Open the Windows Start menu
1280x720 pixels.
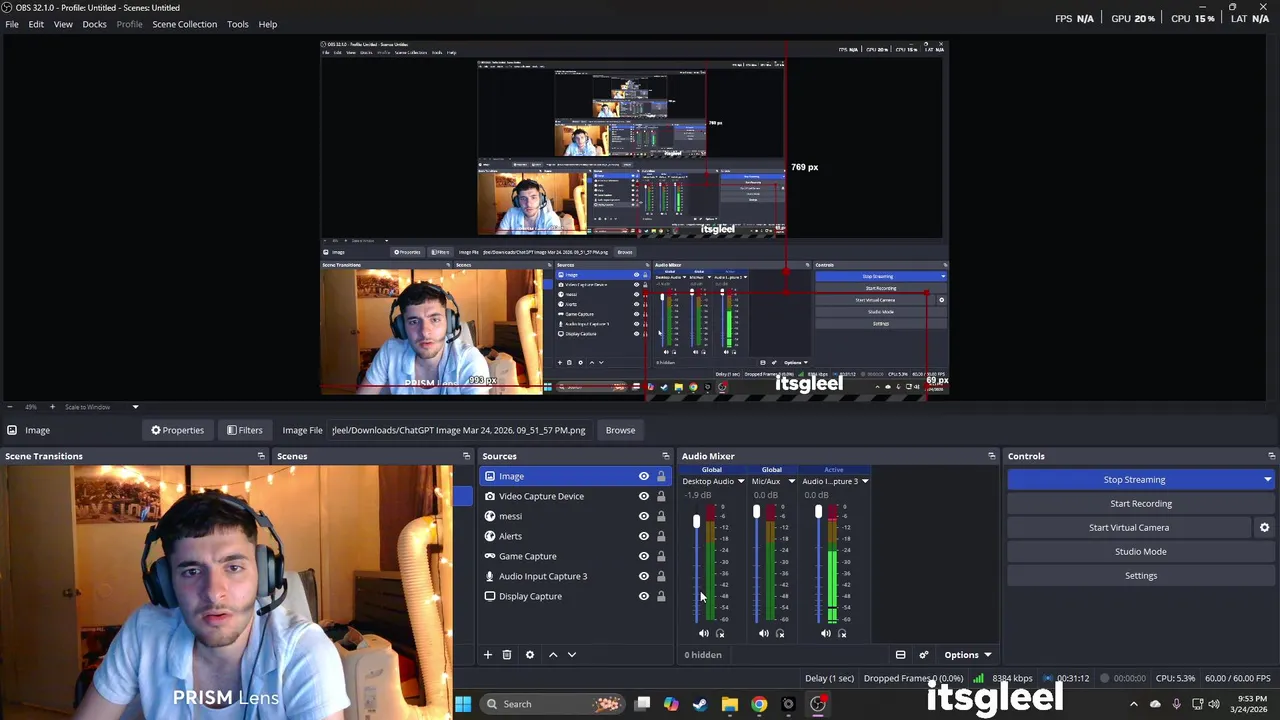pyautogui.click(x=463, y=704)
